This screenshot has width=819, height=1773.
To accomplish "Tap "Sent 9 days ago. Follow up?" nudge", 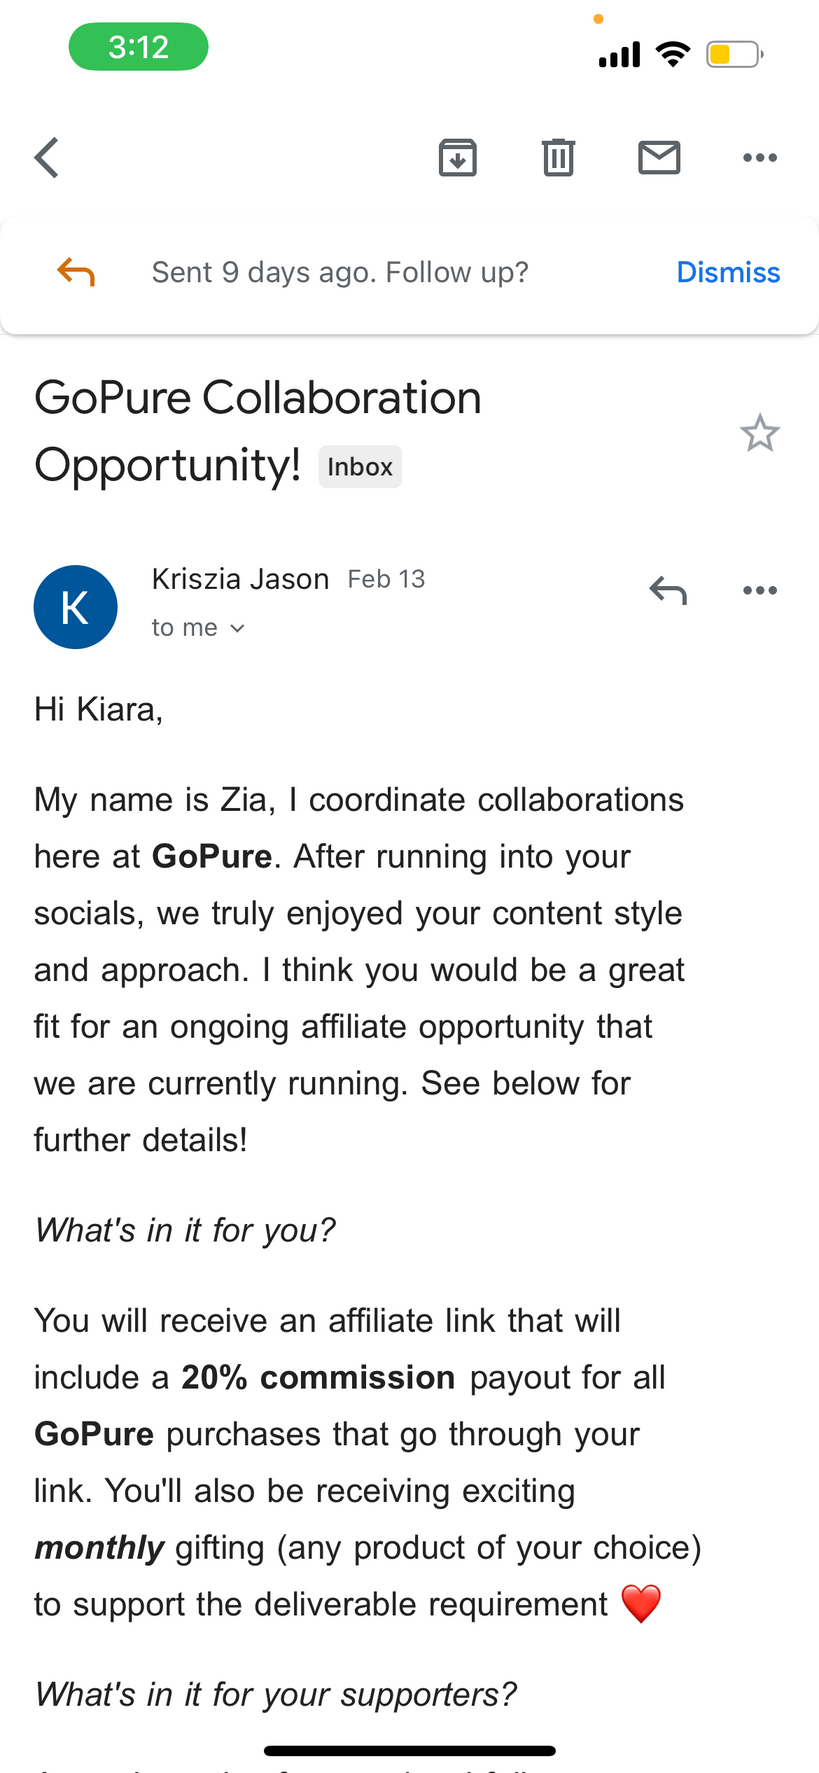I will click(x=340, y=272).
